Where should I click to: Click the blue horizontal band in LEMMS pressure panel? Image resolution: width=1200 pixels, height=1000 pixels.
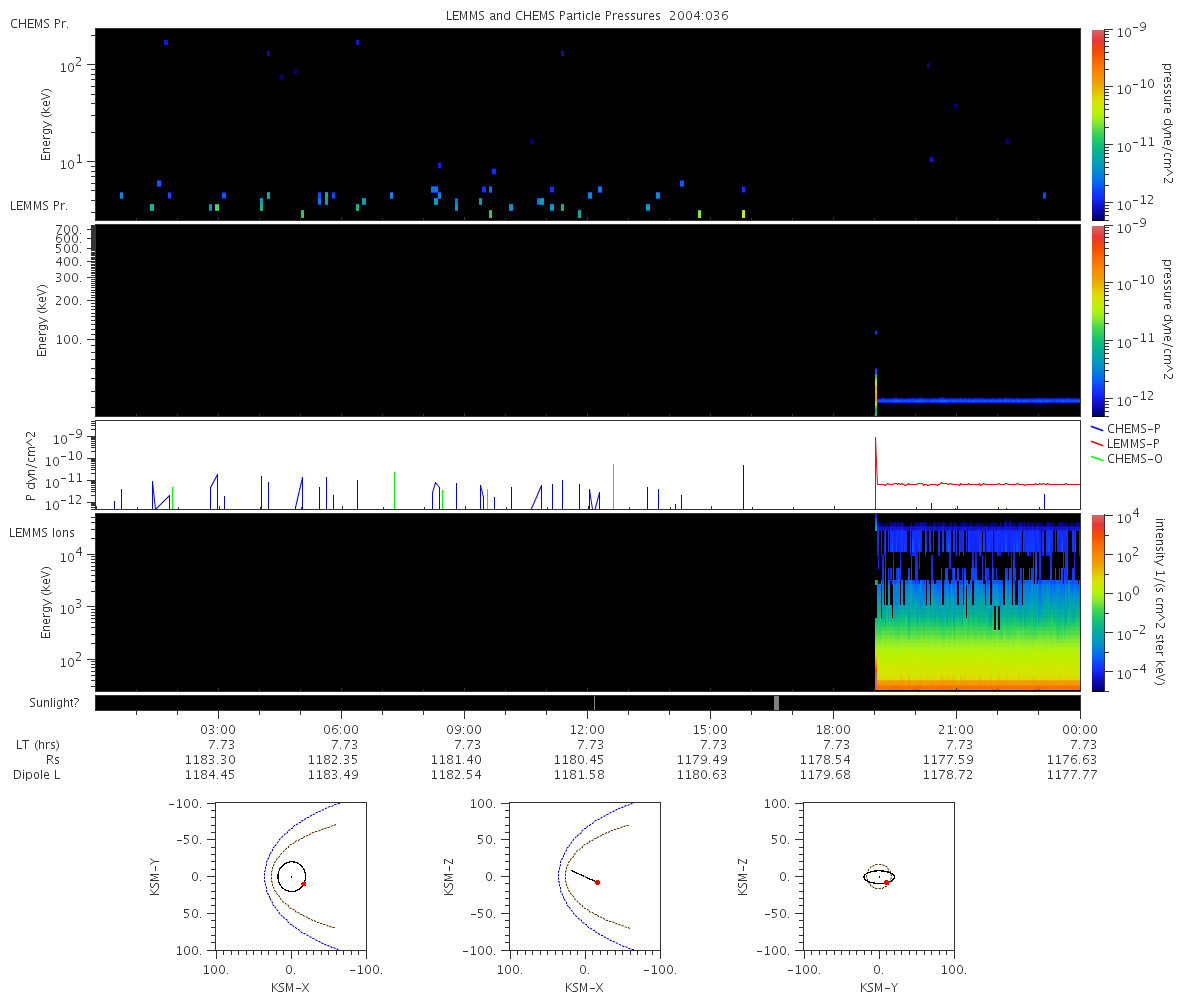point(978,400)
